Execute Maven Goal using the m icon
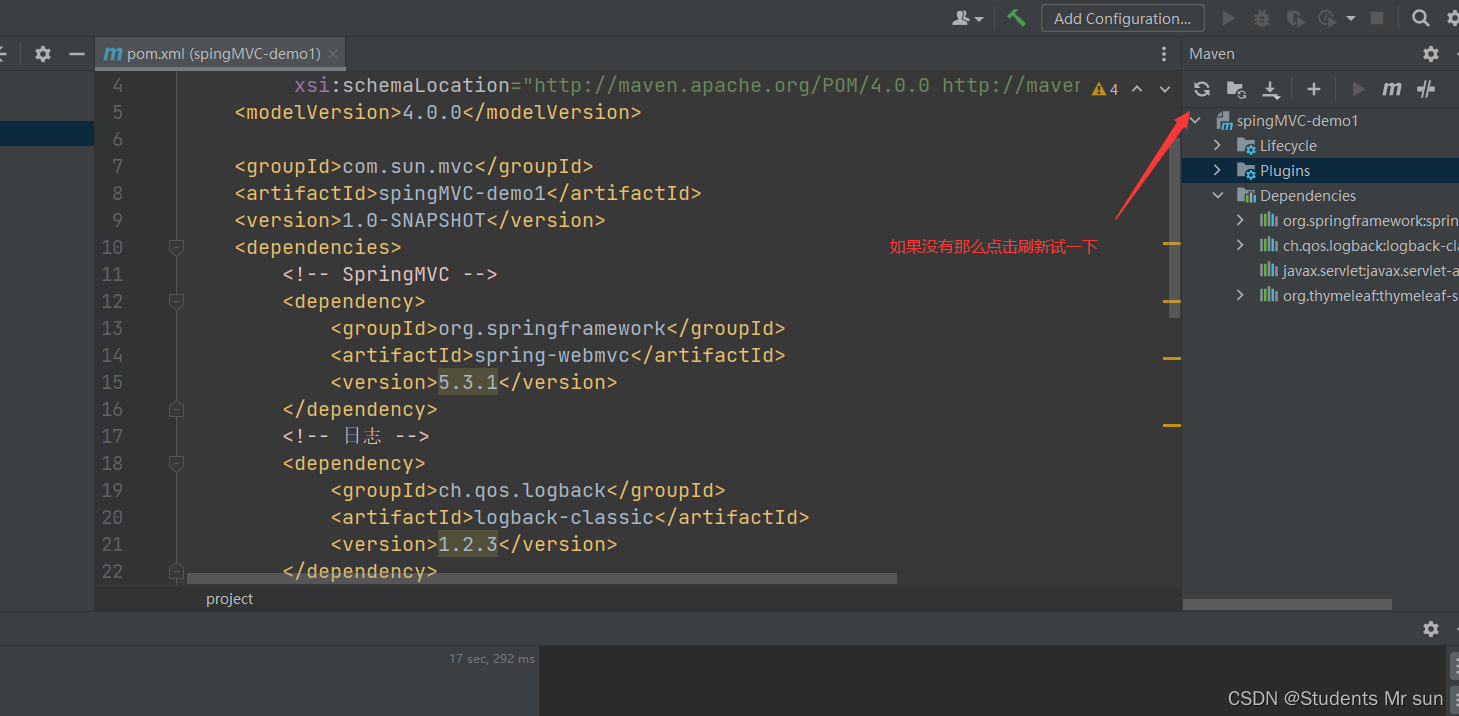The height and width of the screenshot is (716, 1459). pos(1391,88)
